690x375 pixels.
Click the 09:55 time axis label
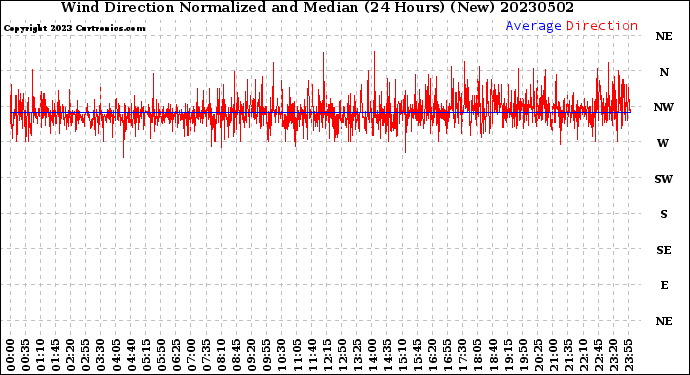(267, 355)
